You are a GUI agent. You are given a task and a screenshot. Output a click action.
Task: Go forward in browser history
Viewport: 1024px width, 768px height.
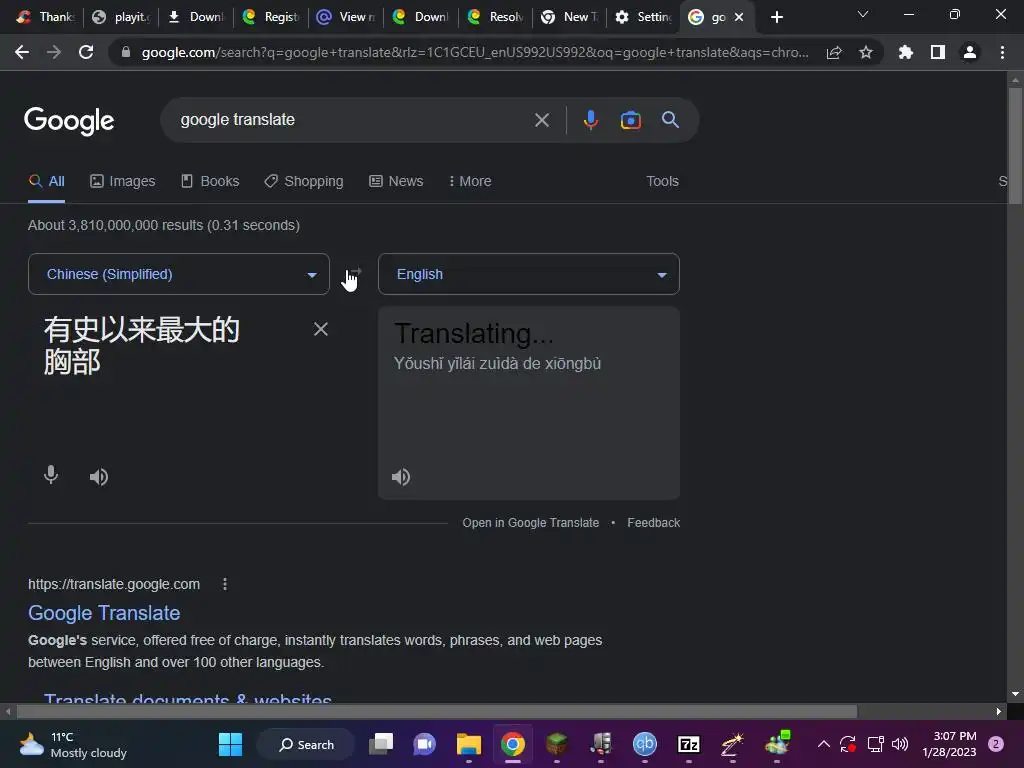[54, 52]
